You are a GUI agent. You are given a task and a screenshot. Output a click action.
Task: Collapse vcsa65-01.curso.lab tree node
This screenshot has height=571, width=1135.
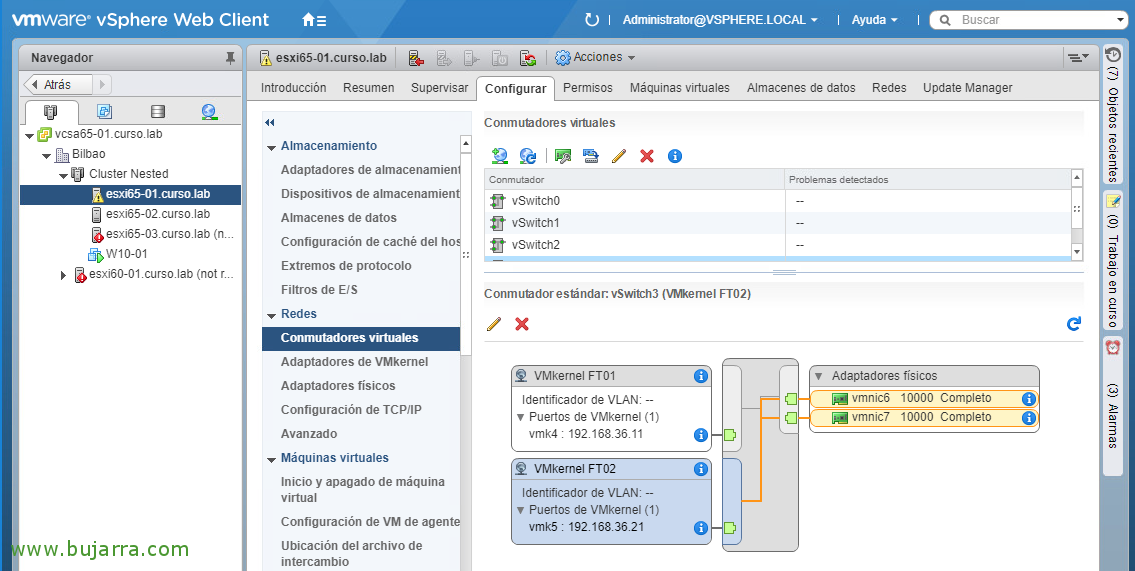[29, 135]
